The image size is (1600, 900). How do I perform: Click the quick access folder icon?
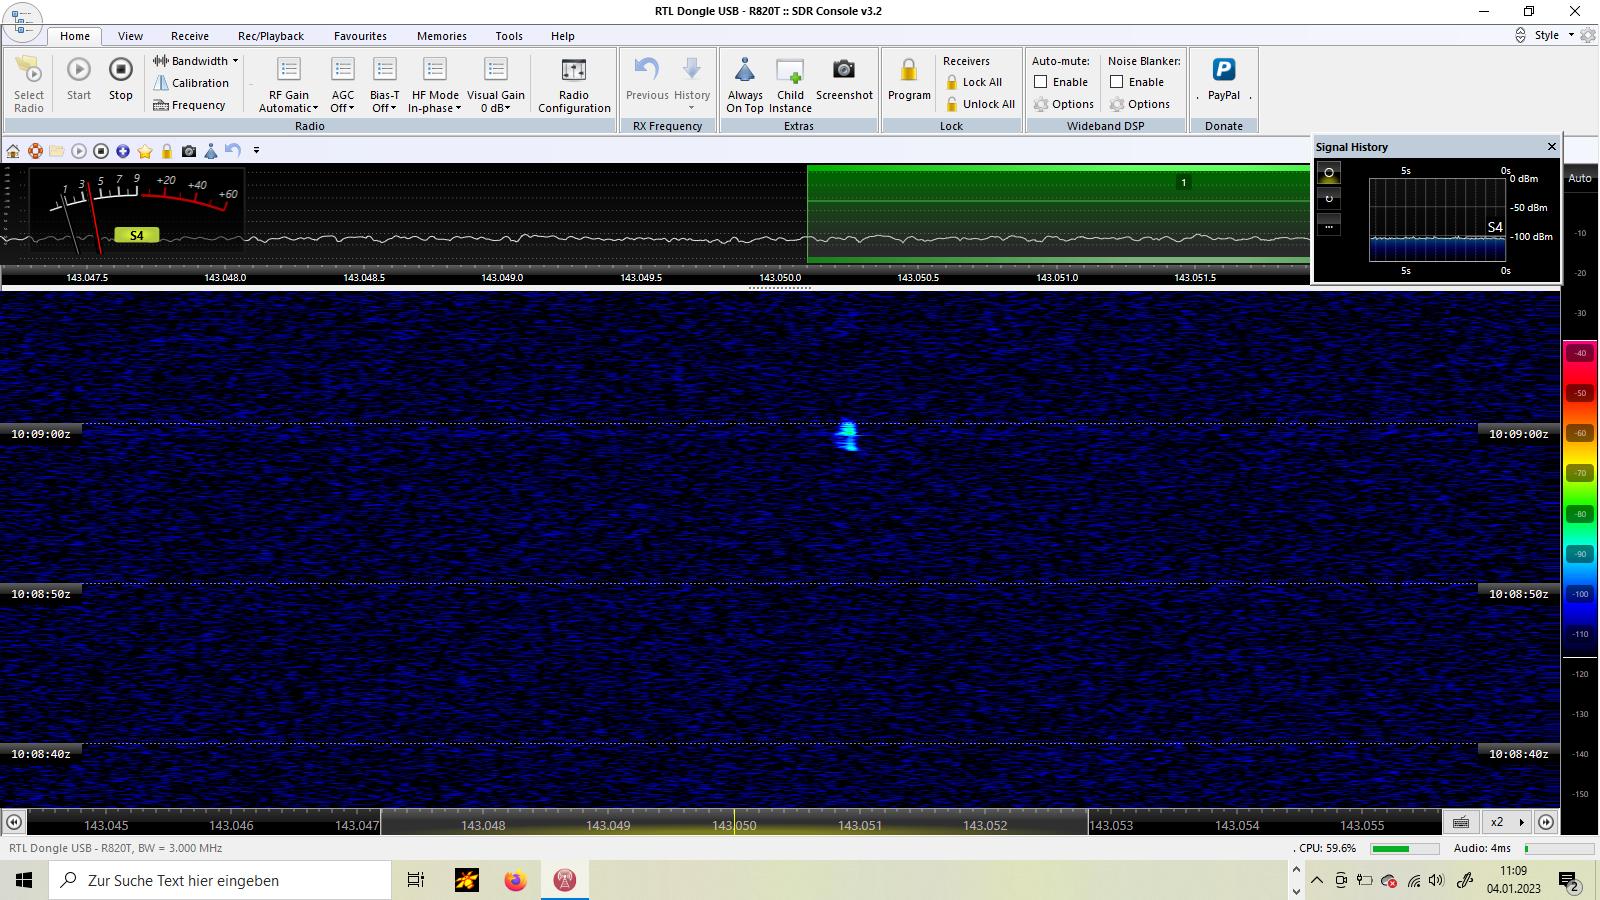click(57, 151)
